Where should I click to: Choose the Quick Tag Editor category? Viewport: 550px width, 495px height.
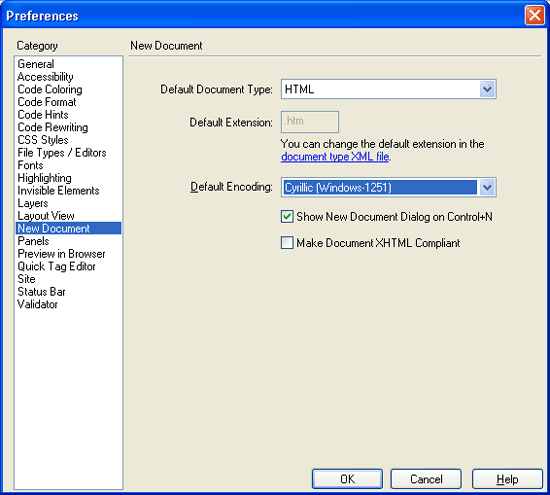click(x=56, y=266)
